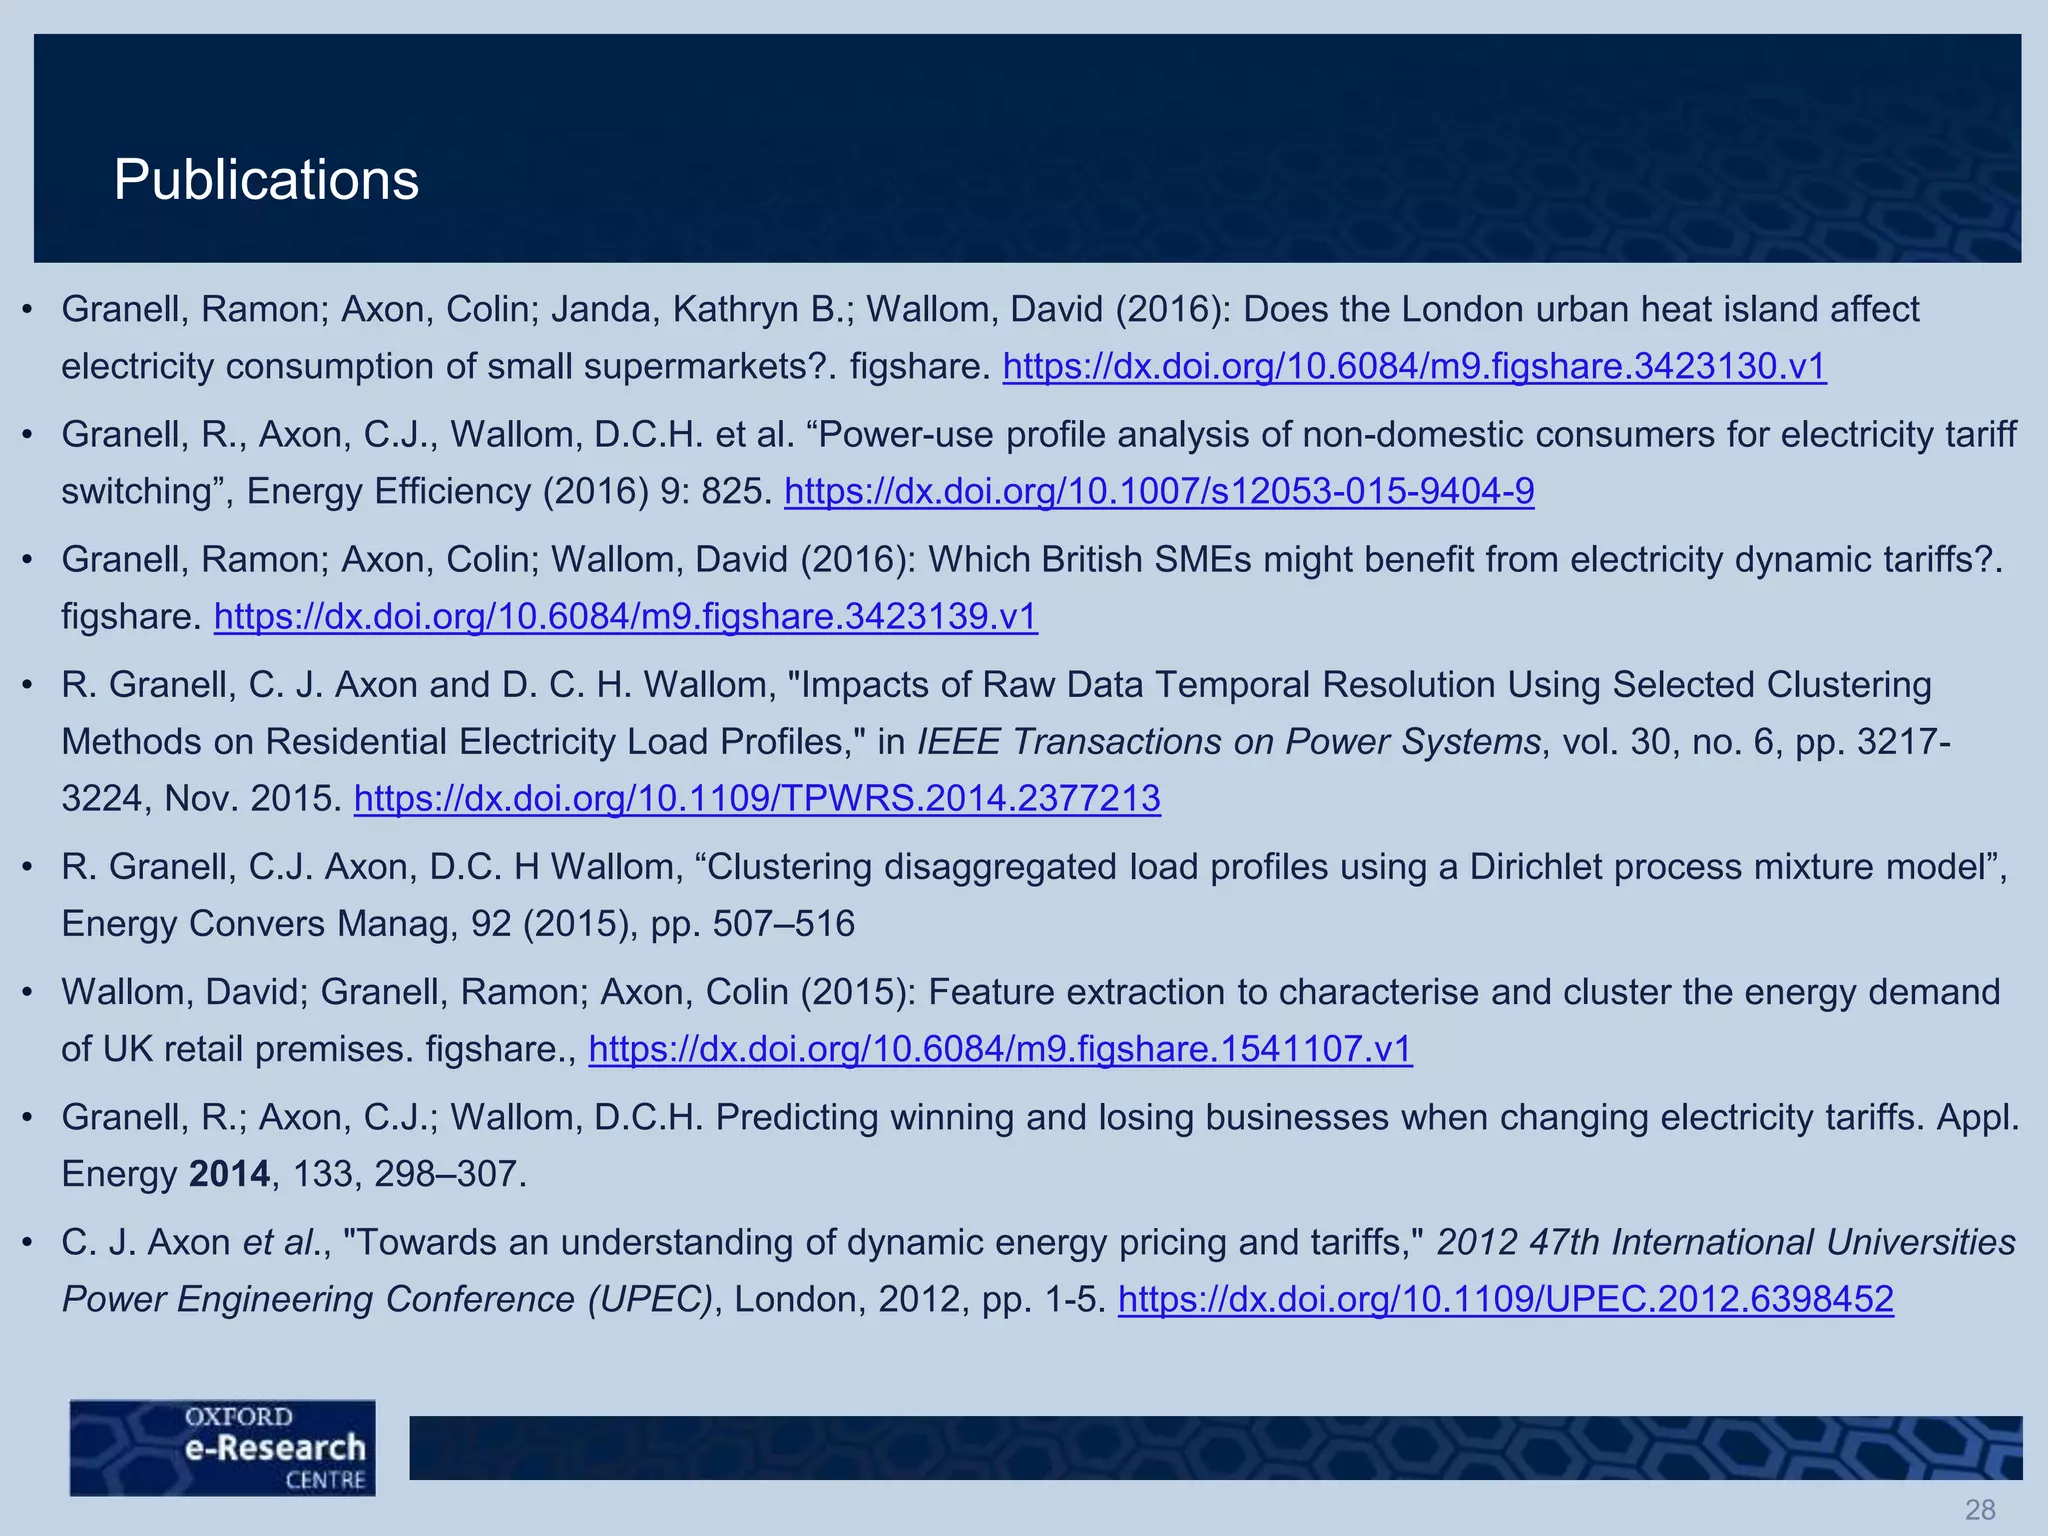
Task: Open the 10.1007/s12053-015-9404-9 DOI link
Action: click(1159, 491)
